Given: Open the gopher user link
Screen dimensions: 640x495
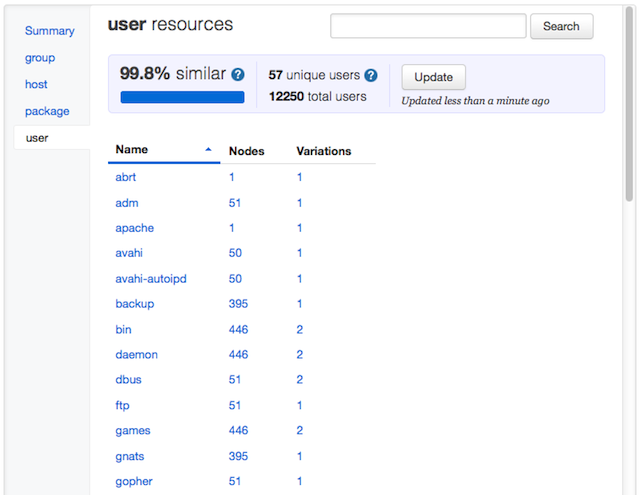Looking at the screenshot, I should coord(133,482).
